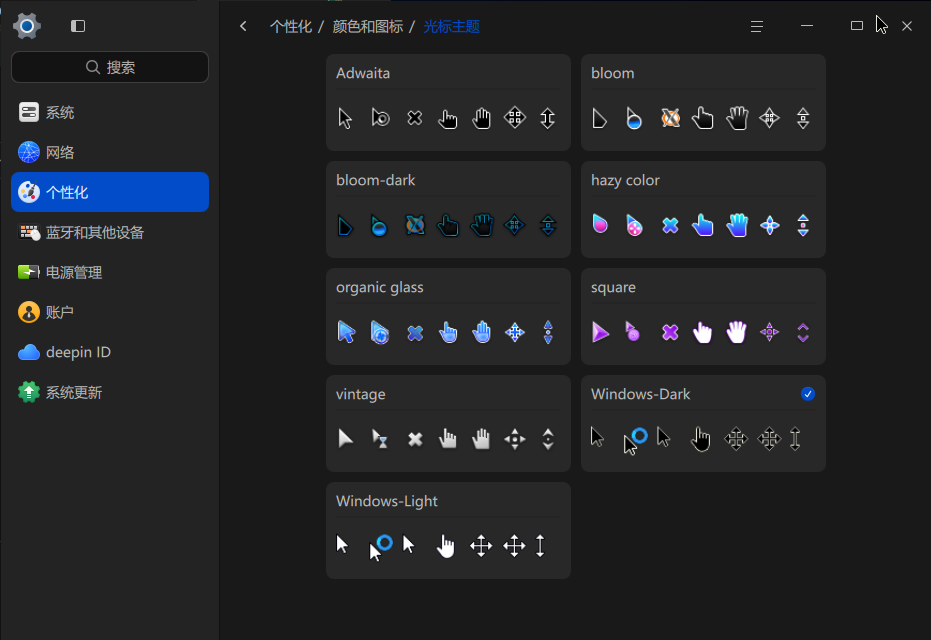Click the 光标主题 breadcrumb label

[451, 26]
